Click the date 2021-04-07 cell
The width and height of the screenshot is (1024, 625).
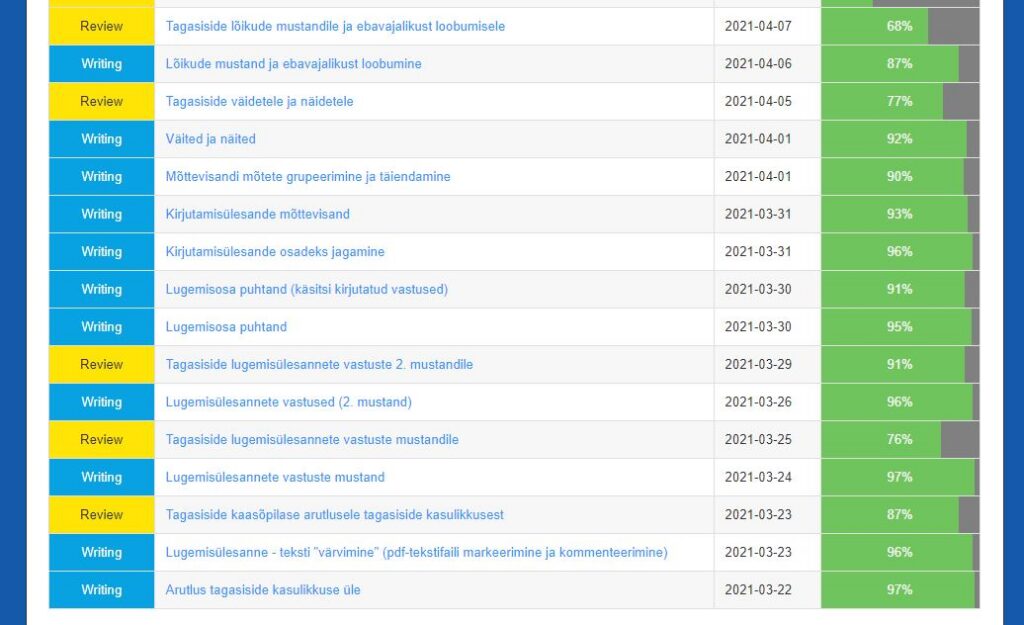765,26
